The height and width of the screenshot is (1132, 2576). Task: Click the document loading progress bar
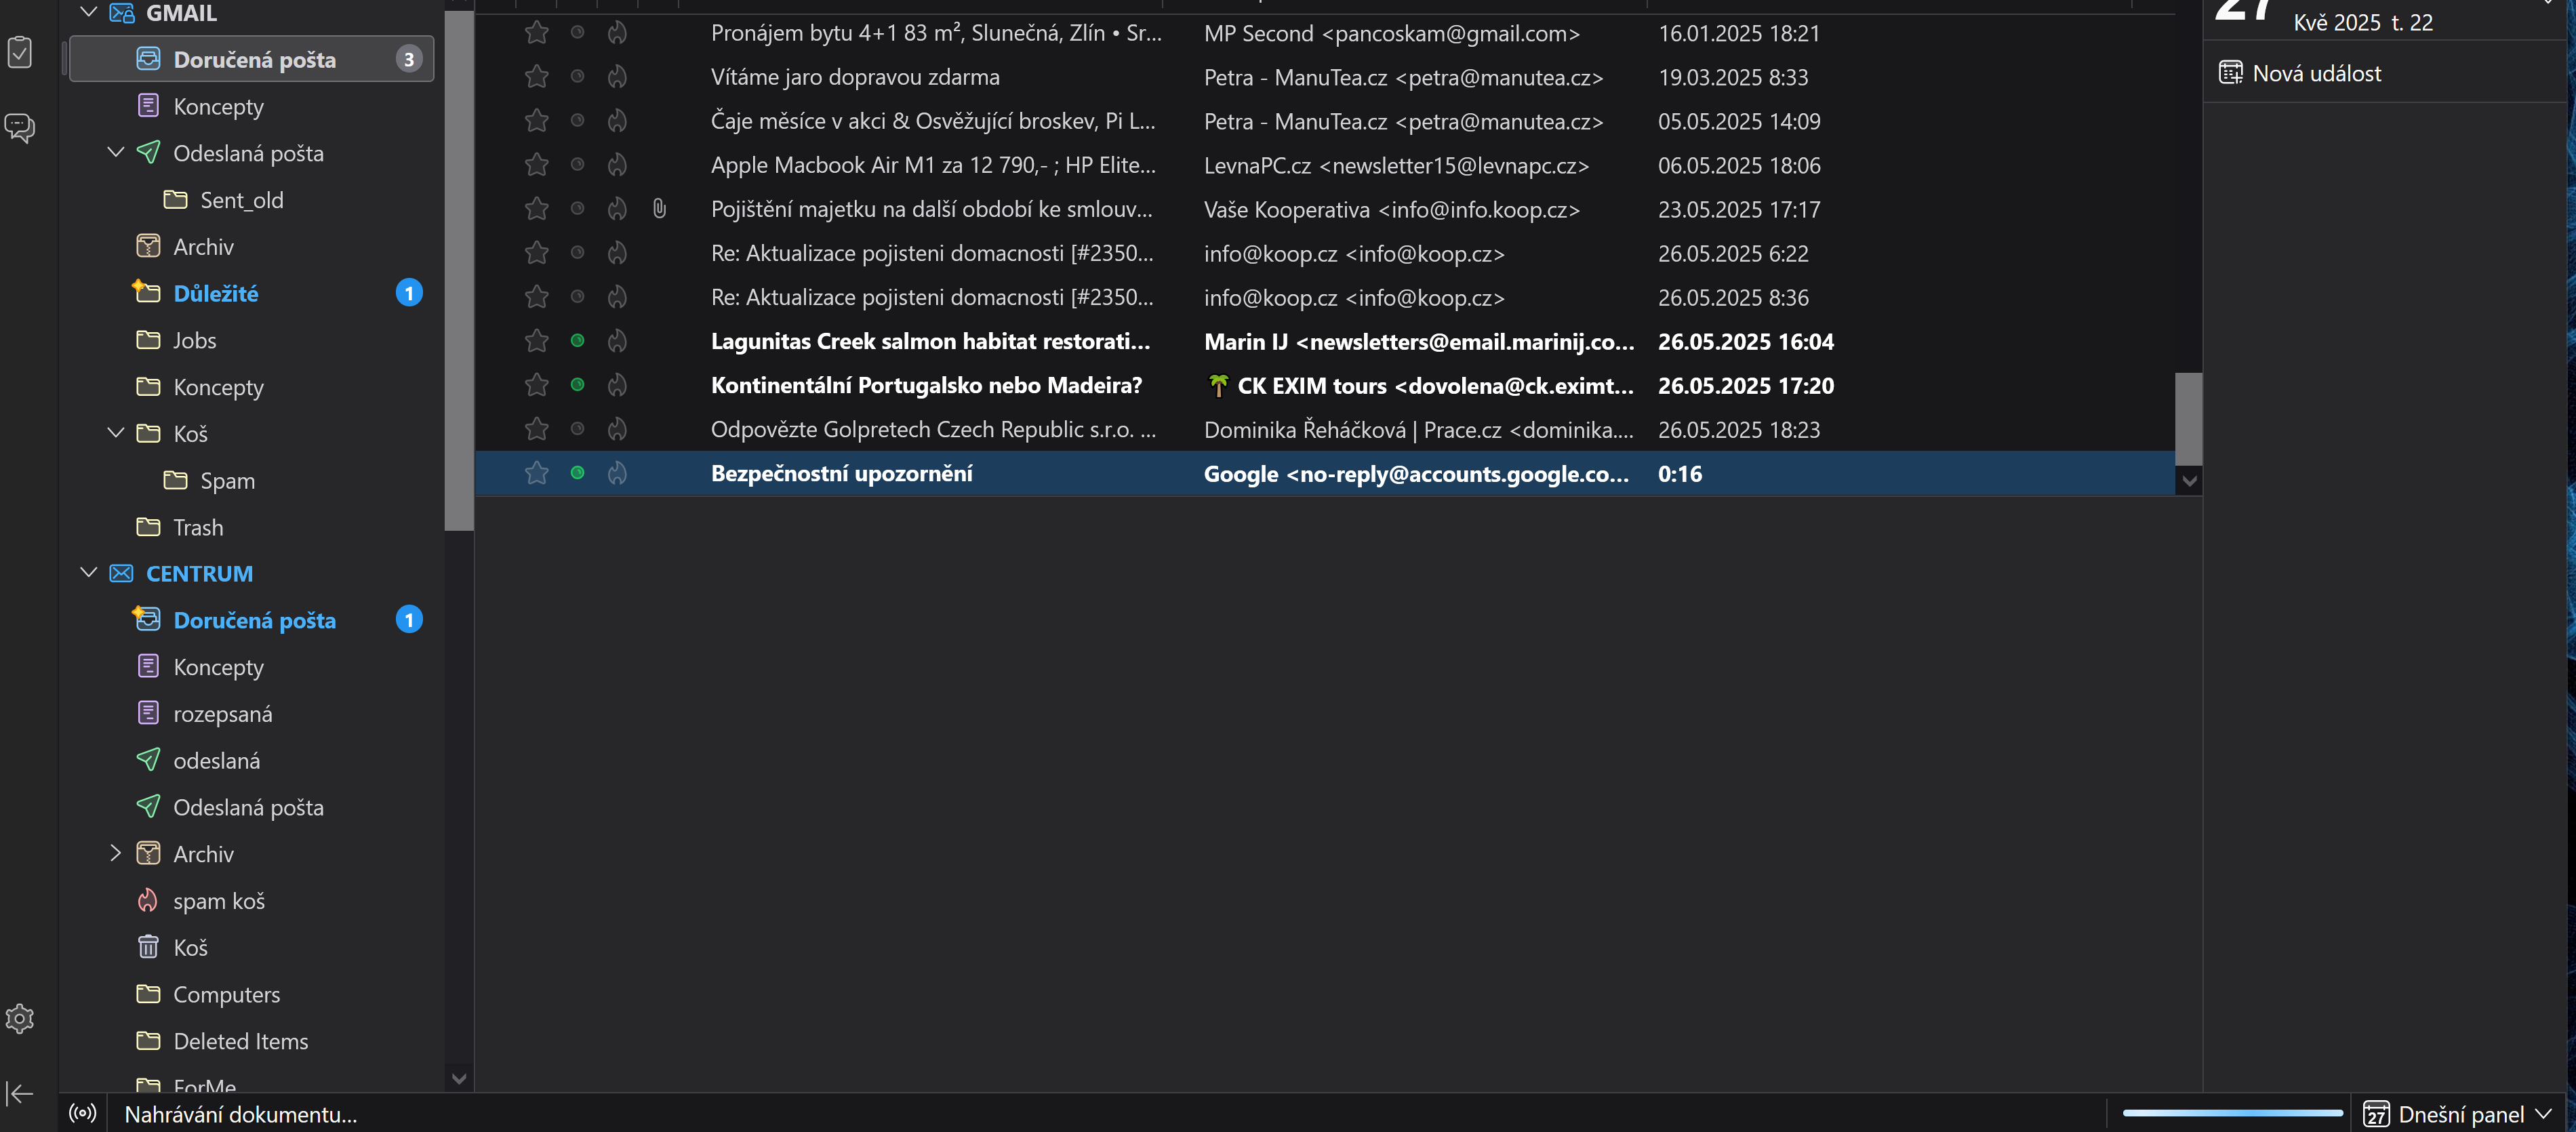[x=2232, y=1112]
